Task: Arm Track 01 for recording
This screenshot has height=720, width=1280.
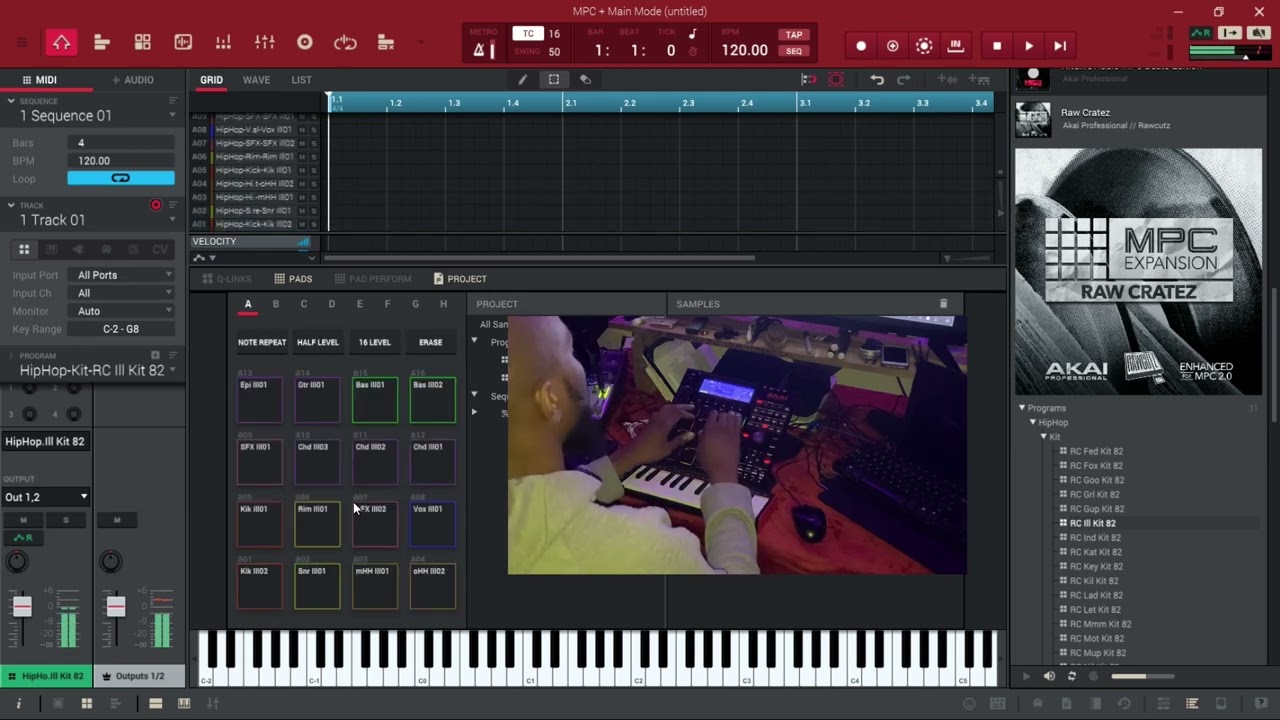Action: [x=156, y=205]
